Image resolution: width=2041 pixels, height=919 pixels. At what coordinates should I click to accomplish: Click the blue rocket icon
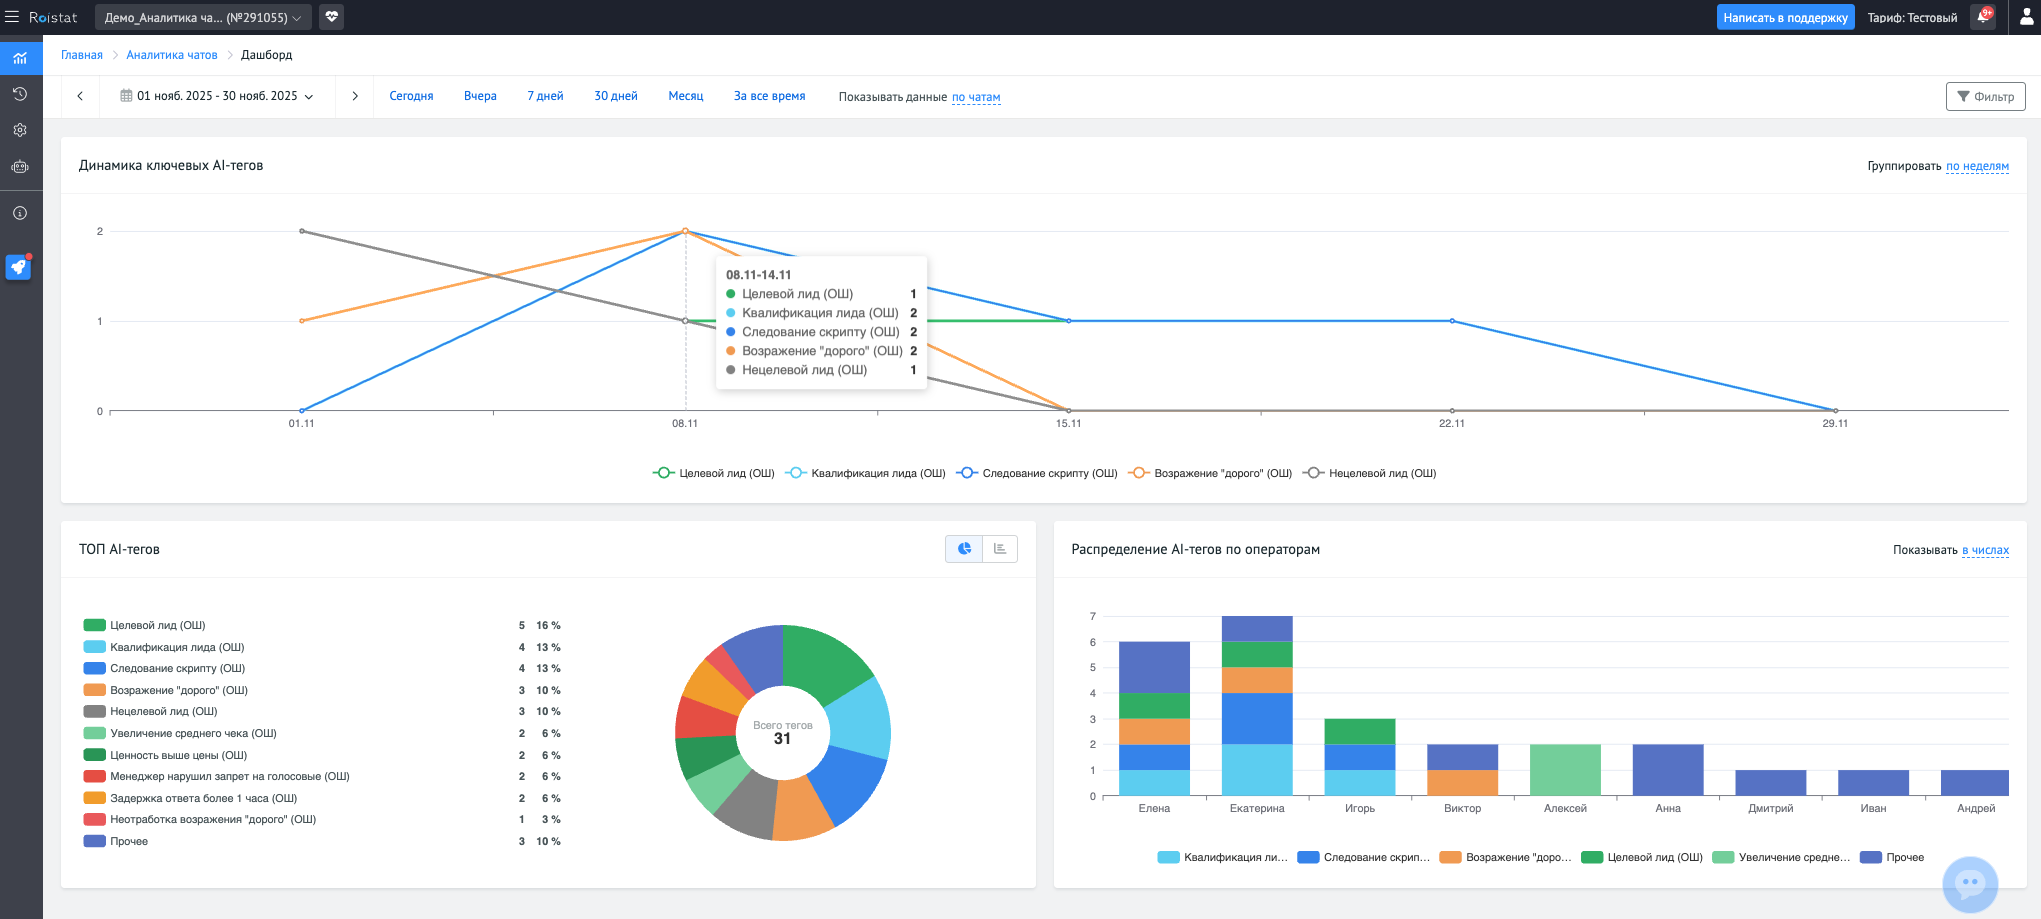coord(19,267)
